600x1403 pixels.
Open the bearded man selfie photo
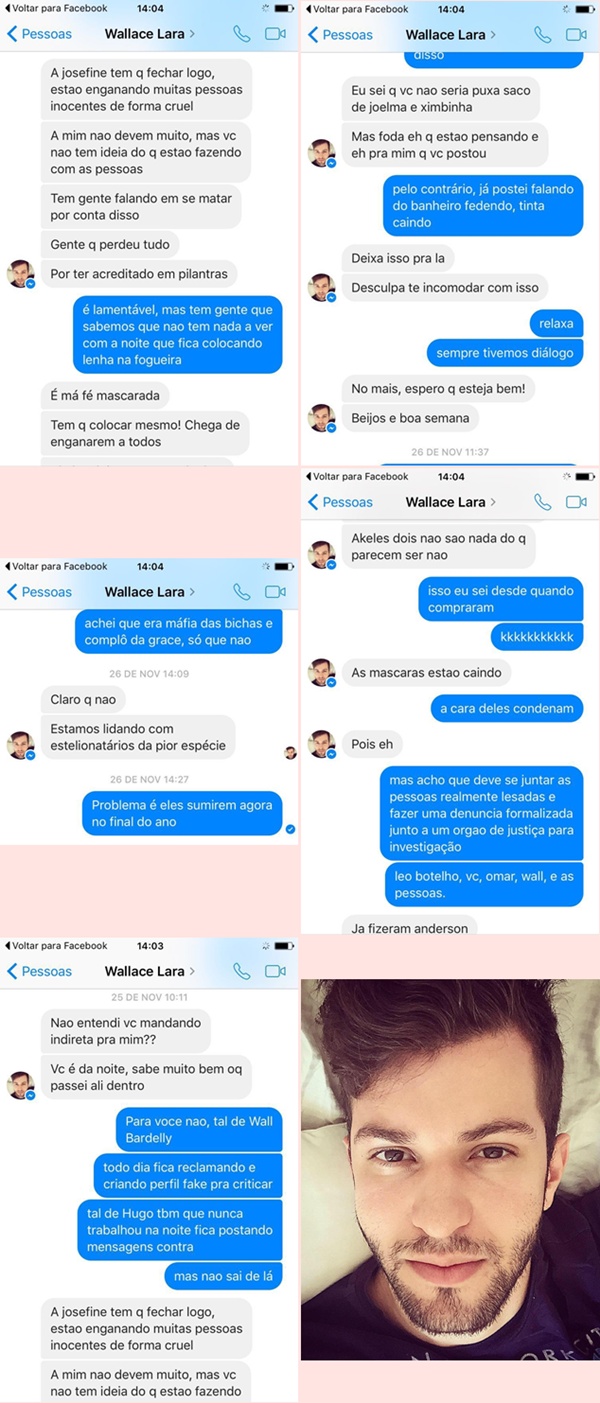[450, 1169]
